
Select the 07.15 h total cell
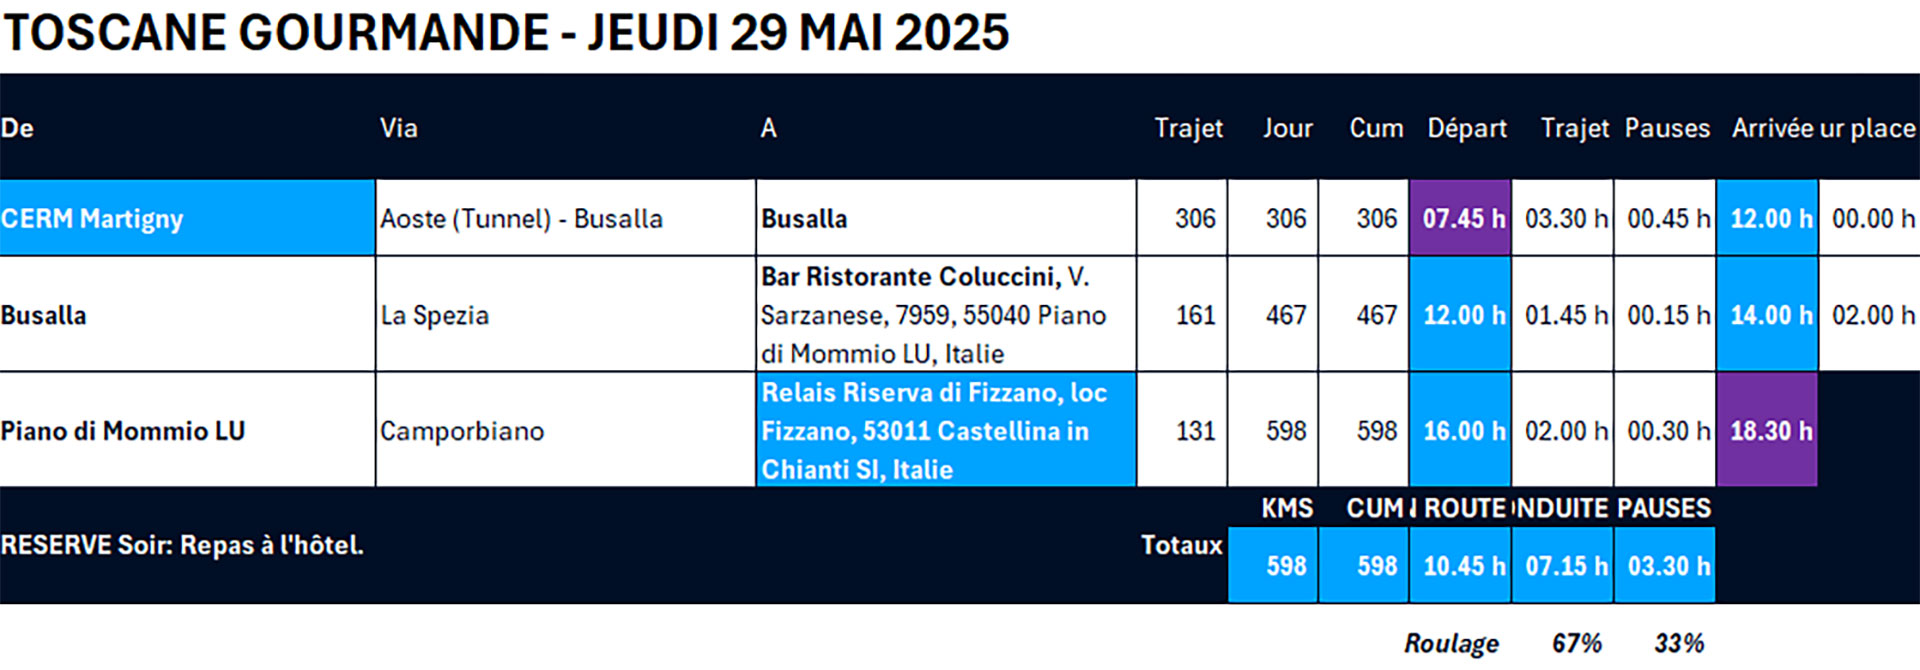1563,566
